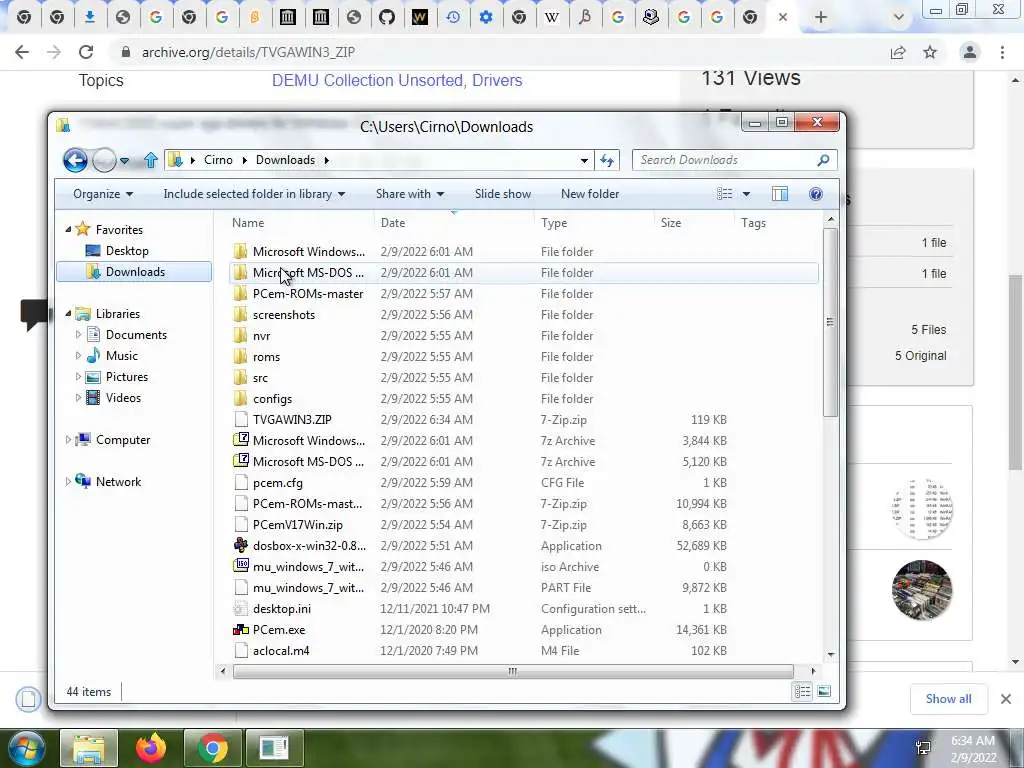Expand the Videos library node

[78, 398]
